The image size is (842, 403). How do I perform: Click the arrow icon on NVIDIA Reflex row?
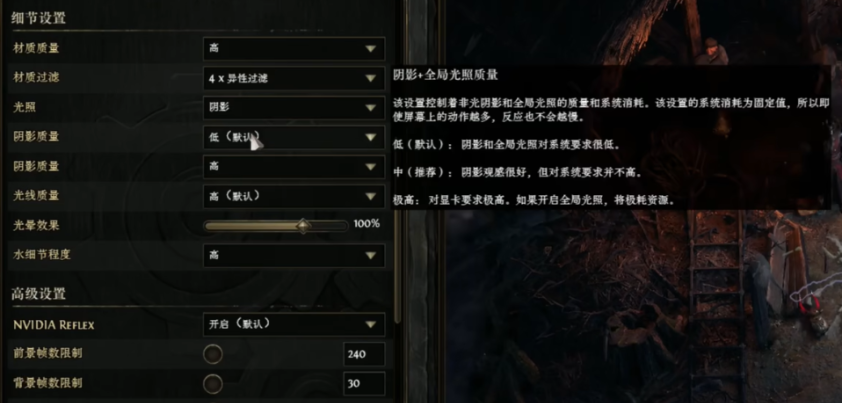tap(370, 325)
